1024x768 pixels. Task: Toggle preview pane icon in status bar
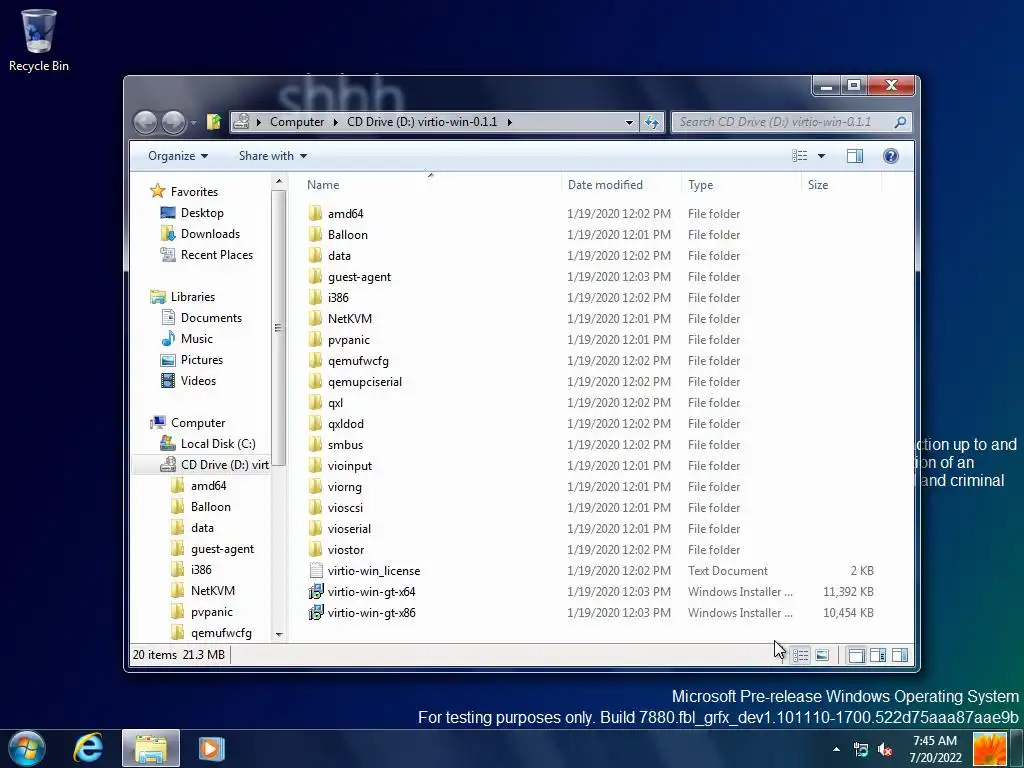point(899,655)
